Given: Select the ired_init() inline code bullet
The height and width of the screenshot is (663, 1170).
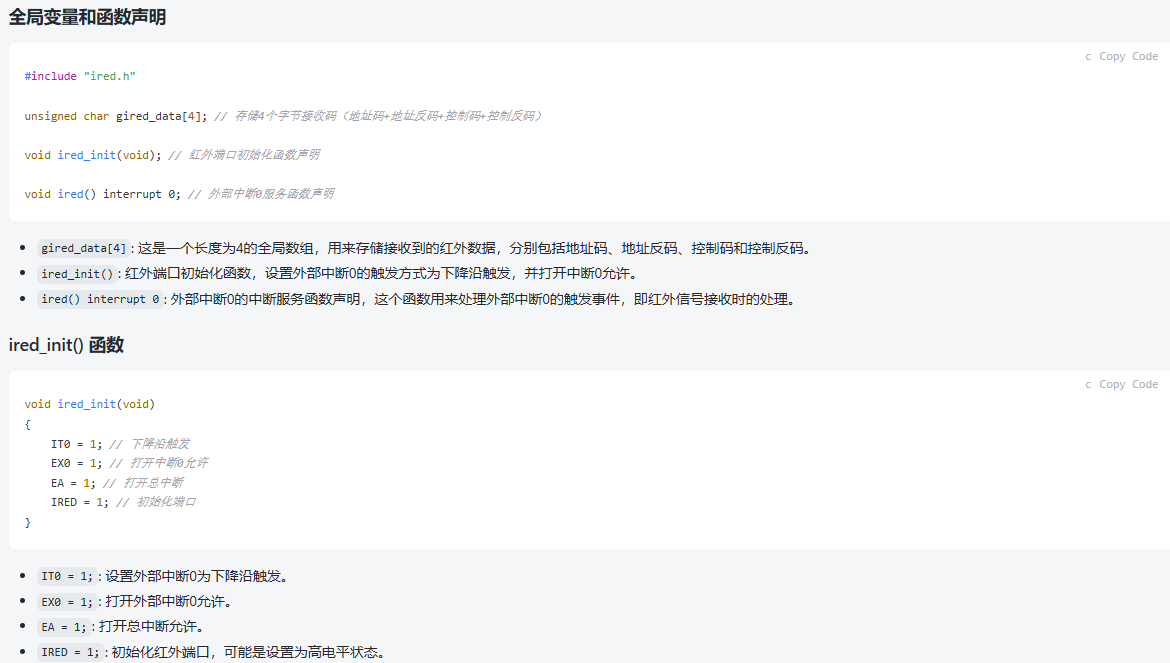Looking at the screenshot, I should click(78, 274).
